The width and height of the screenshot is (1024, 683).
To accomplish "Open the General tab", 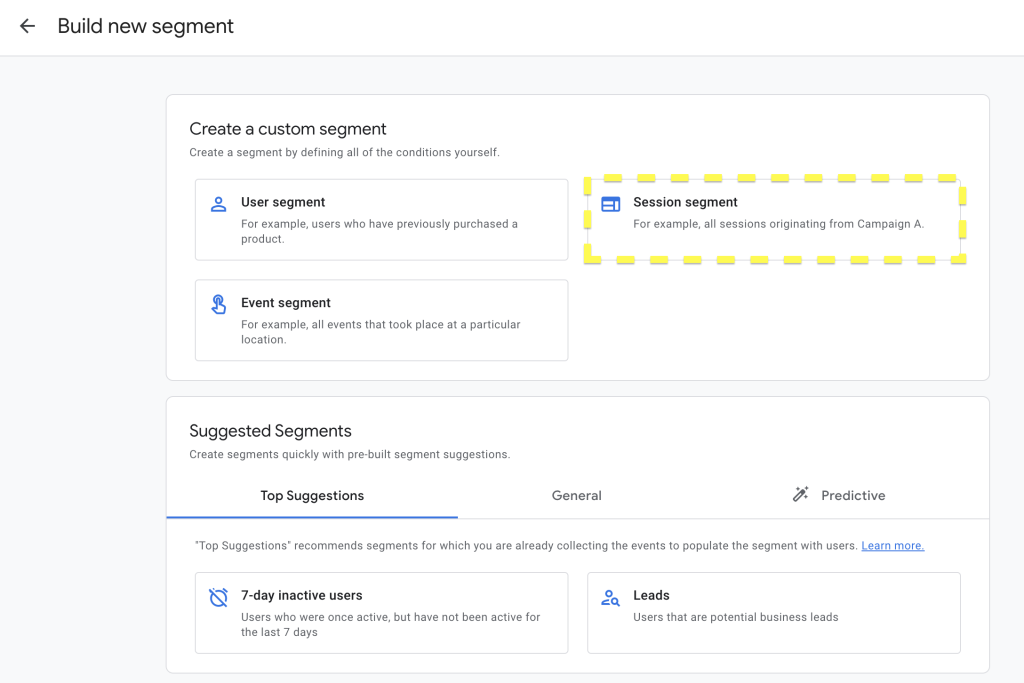I will tap(576, 495).
